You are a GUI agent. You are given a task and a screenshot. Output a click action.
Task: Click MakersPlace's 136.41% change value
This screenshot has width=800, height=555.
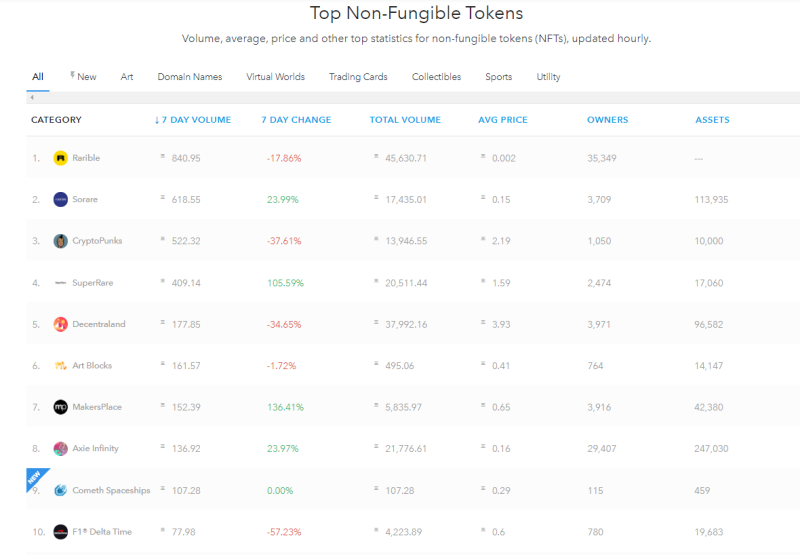click(285, 407)
